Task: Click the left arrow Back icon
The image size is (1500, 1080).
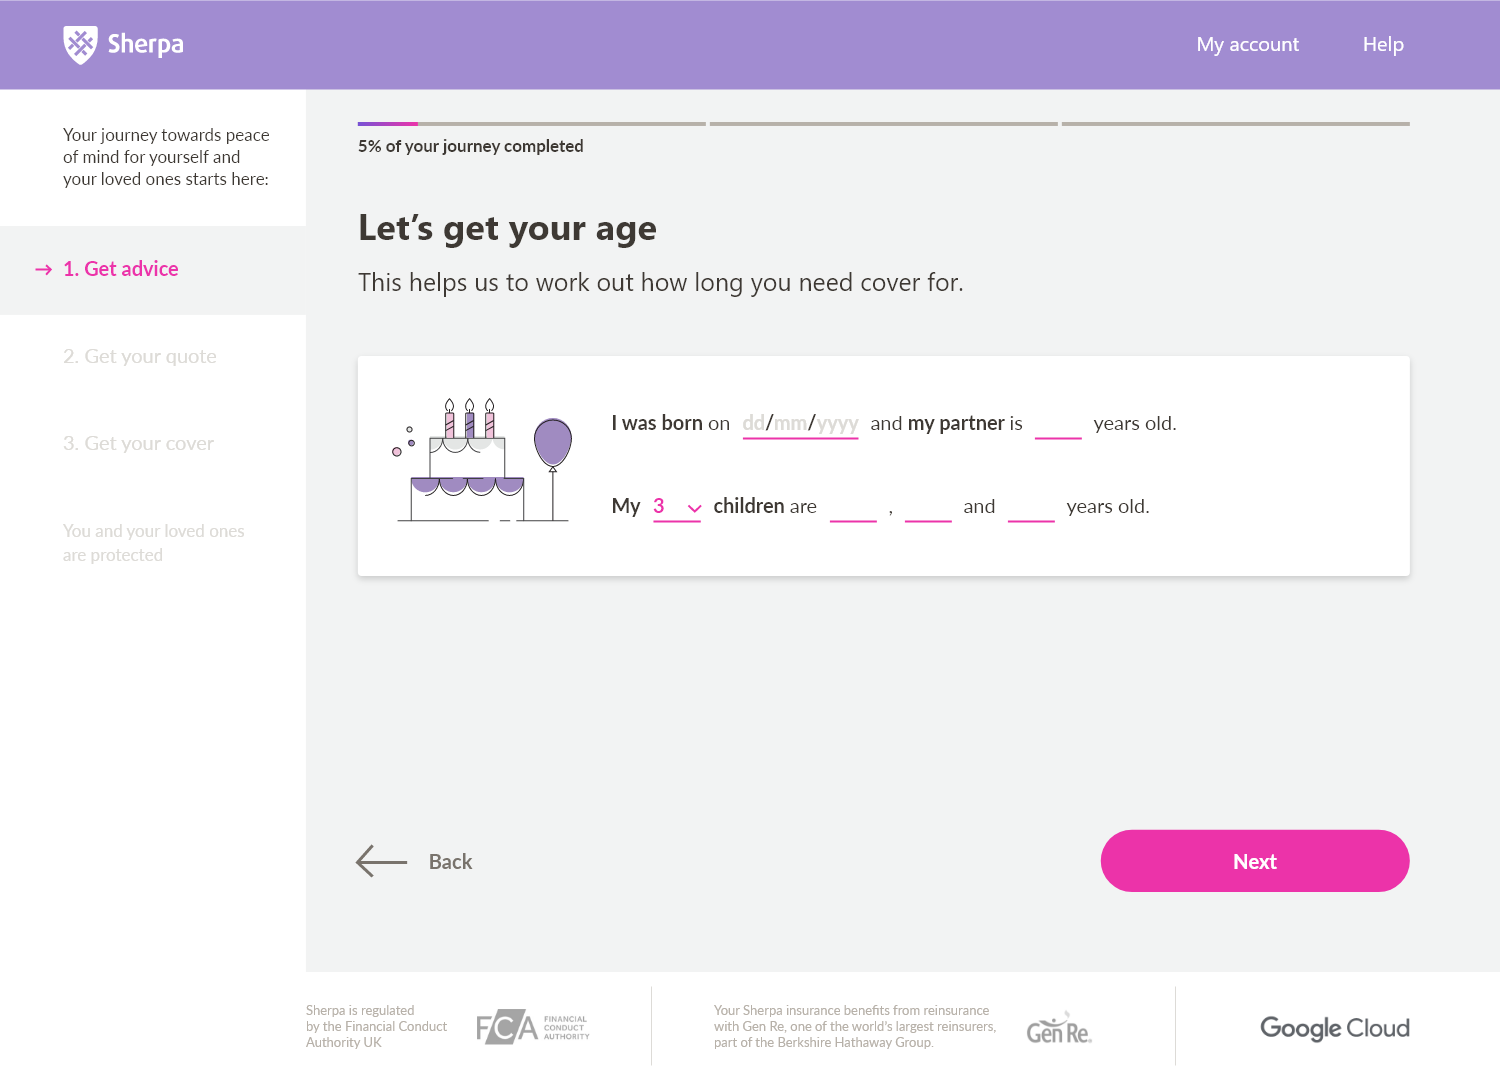Action: click(x=381, y=861)
